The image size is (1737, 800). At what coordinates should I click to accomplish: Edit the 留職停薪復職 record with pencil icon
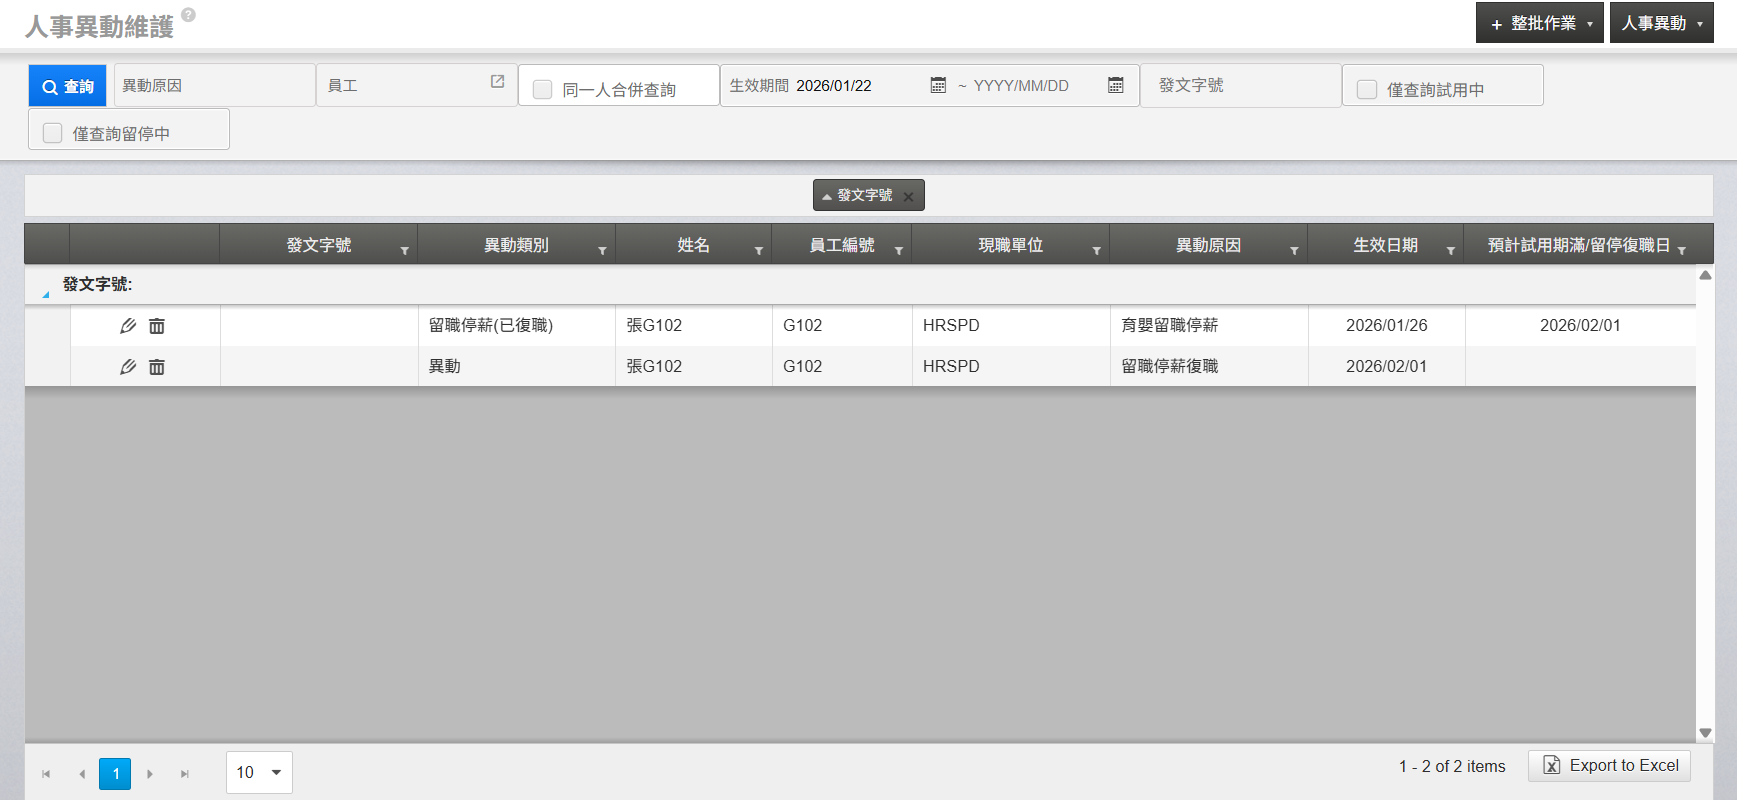(x=128, y=367)
